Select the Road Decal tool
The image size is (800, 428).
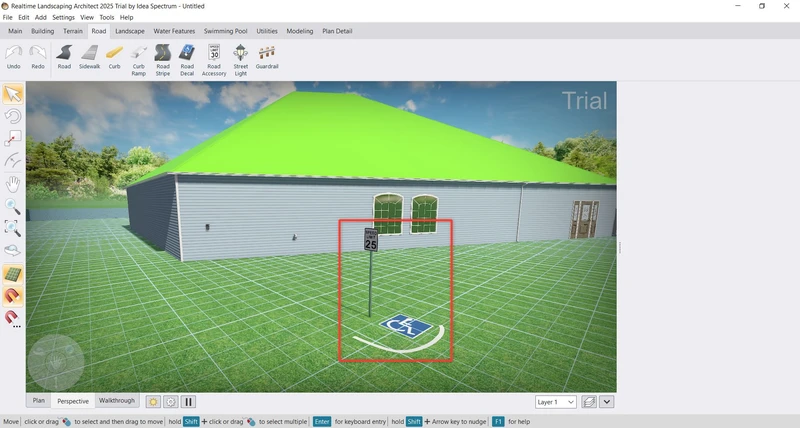[187, 58]
